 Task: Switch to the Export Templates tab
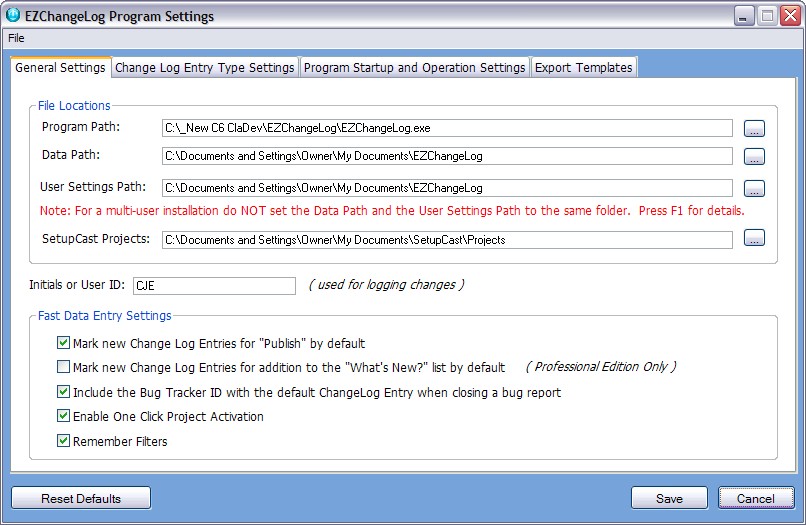583,67
